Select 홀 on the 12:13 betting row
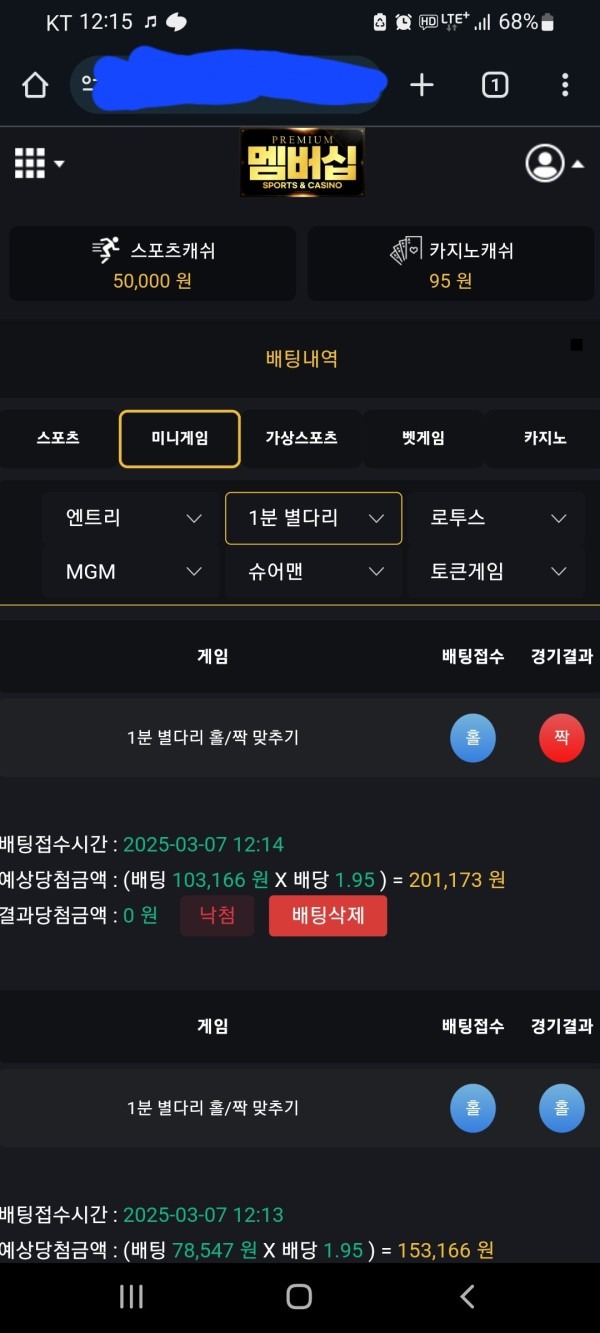Image resolution: width=600 pixels, height=1333 pixels. 473,1108
